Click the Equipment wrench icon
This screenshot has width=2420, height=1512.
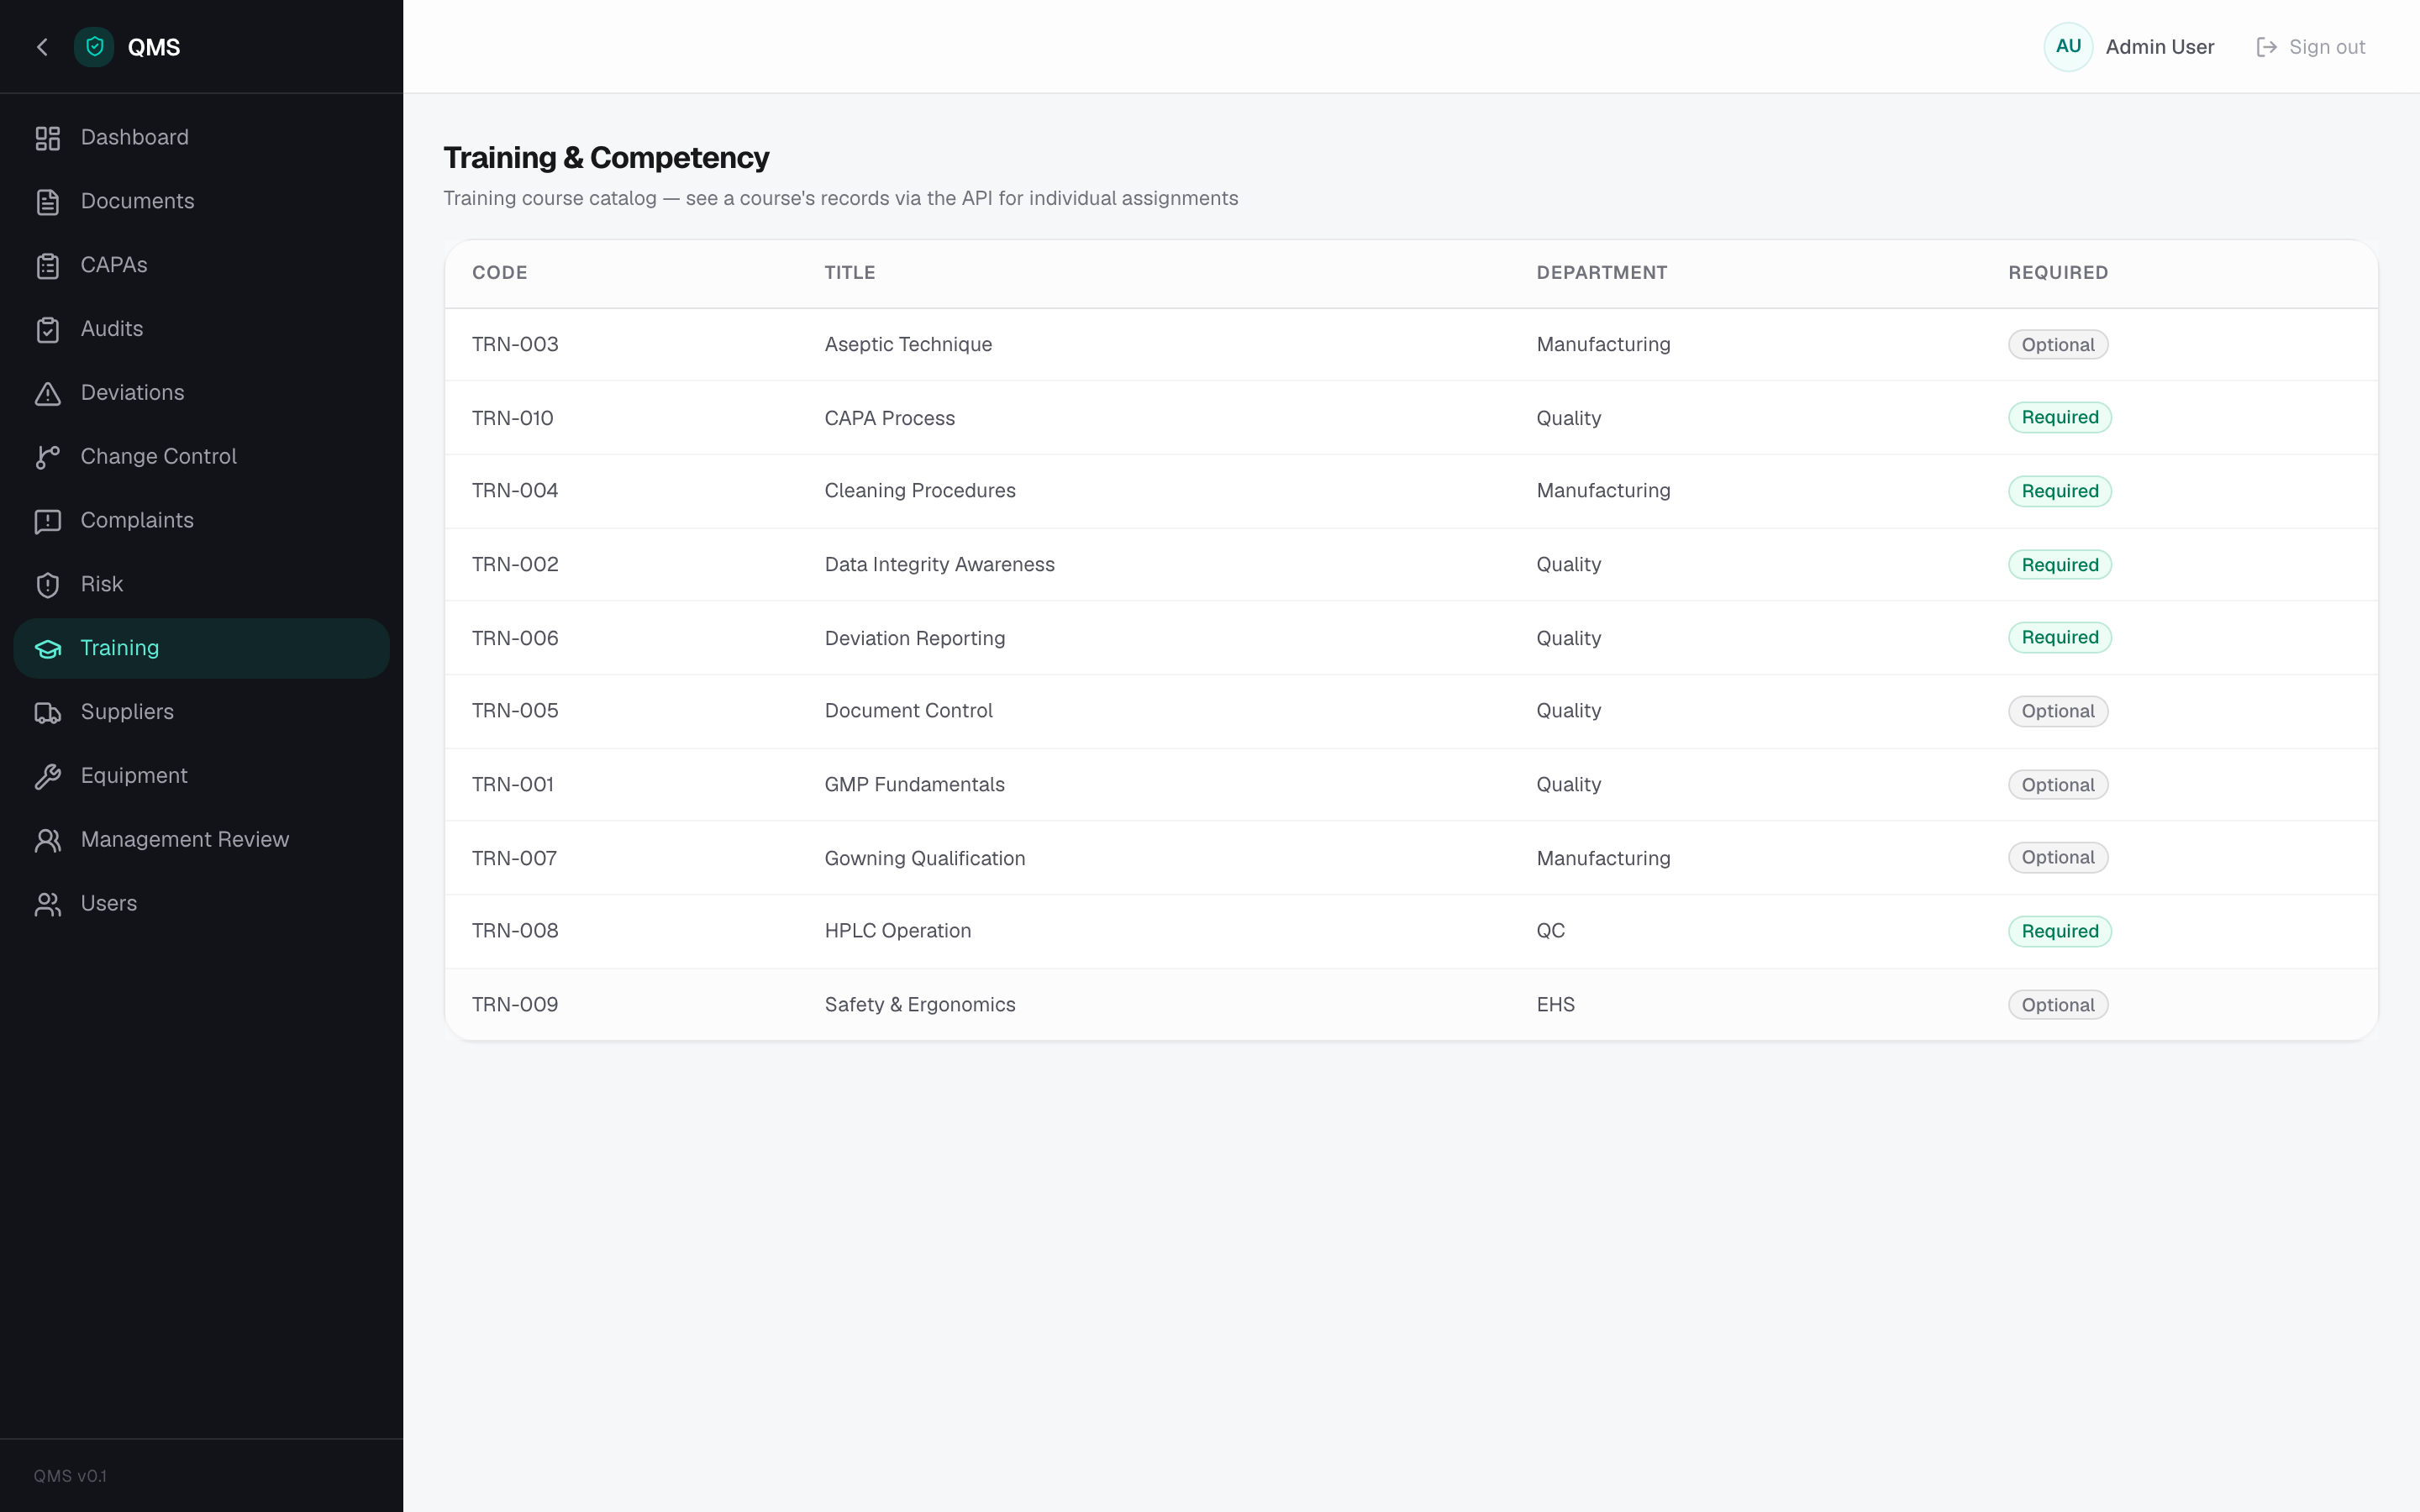(x=48, y=777)
